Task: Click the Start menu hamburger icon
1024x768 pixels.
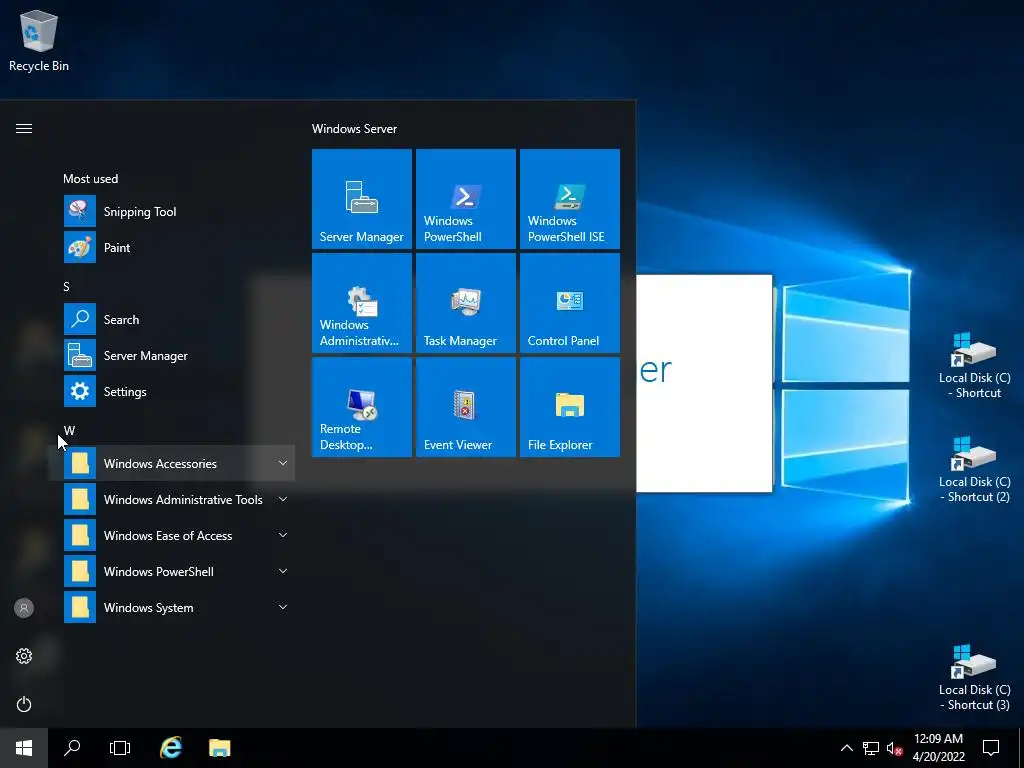Action: (x=24, y=129)
